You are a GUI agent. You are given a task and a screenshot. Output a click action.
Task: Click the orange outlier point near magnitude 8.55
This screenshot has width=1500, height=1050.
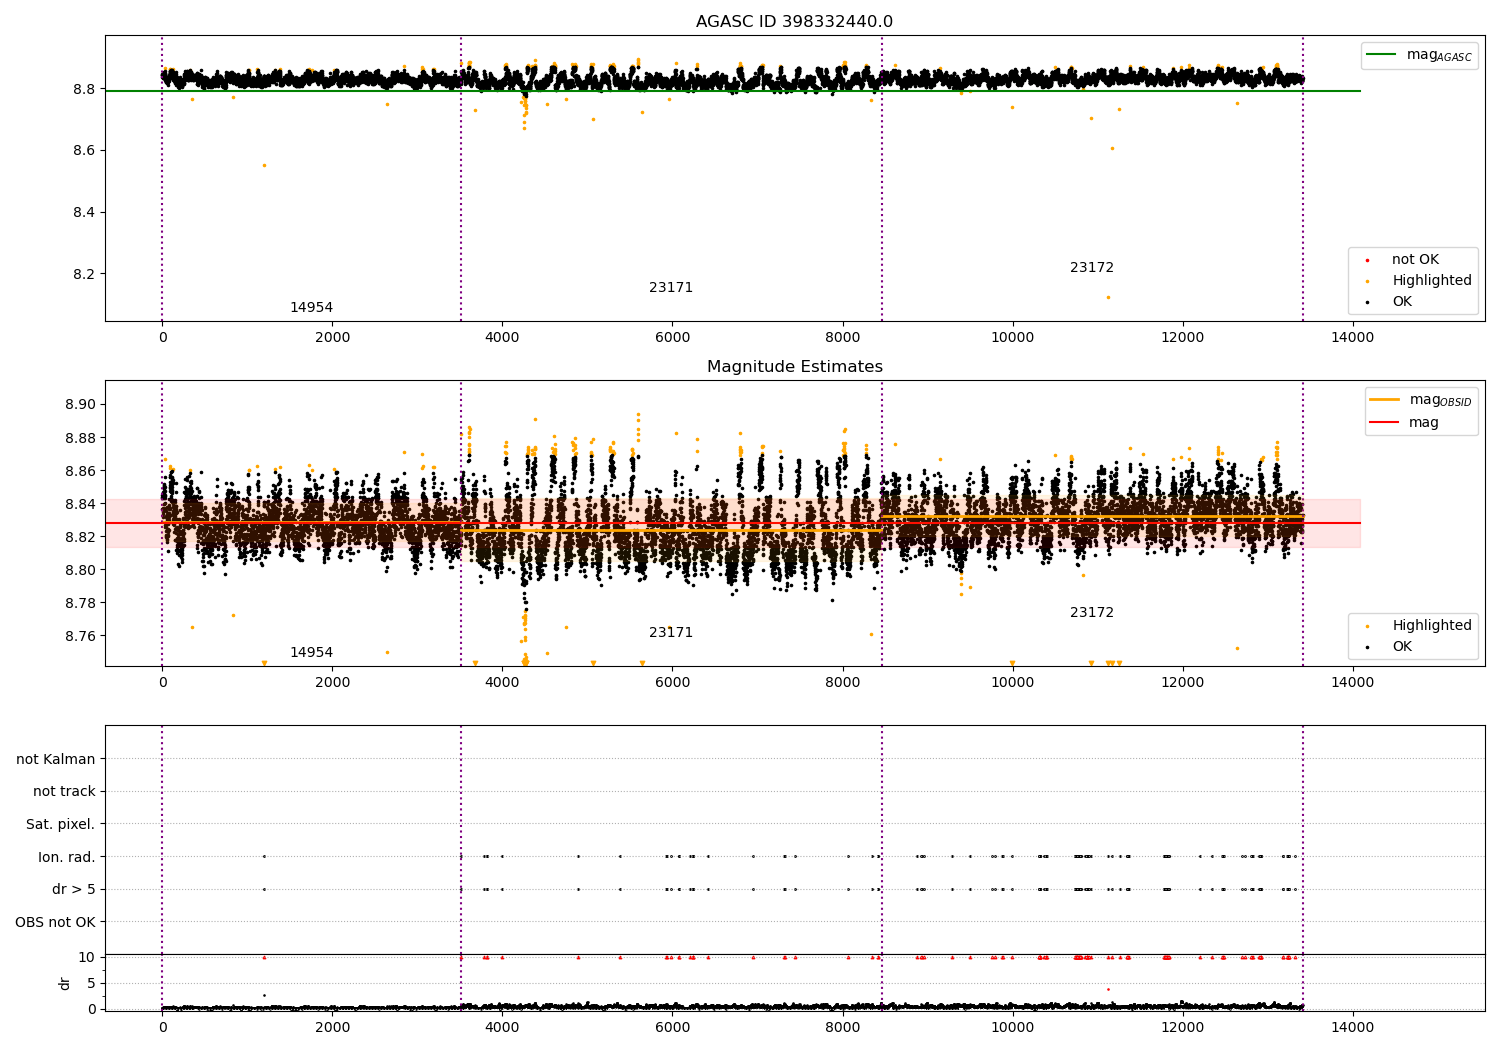pos(264,165)
